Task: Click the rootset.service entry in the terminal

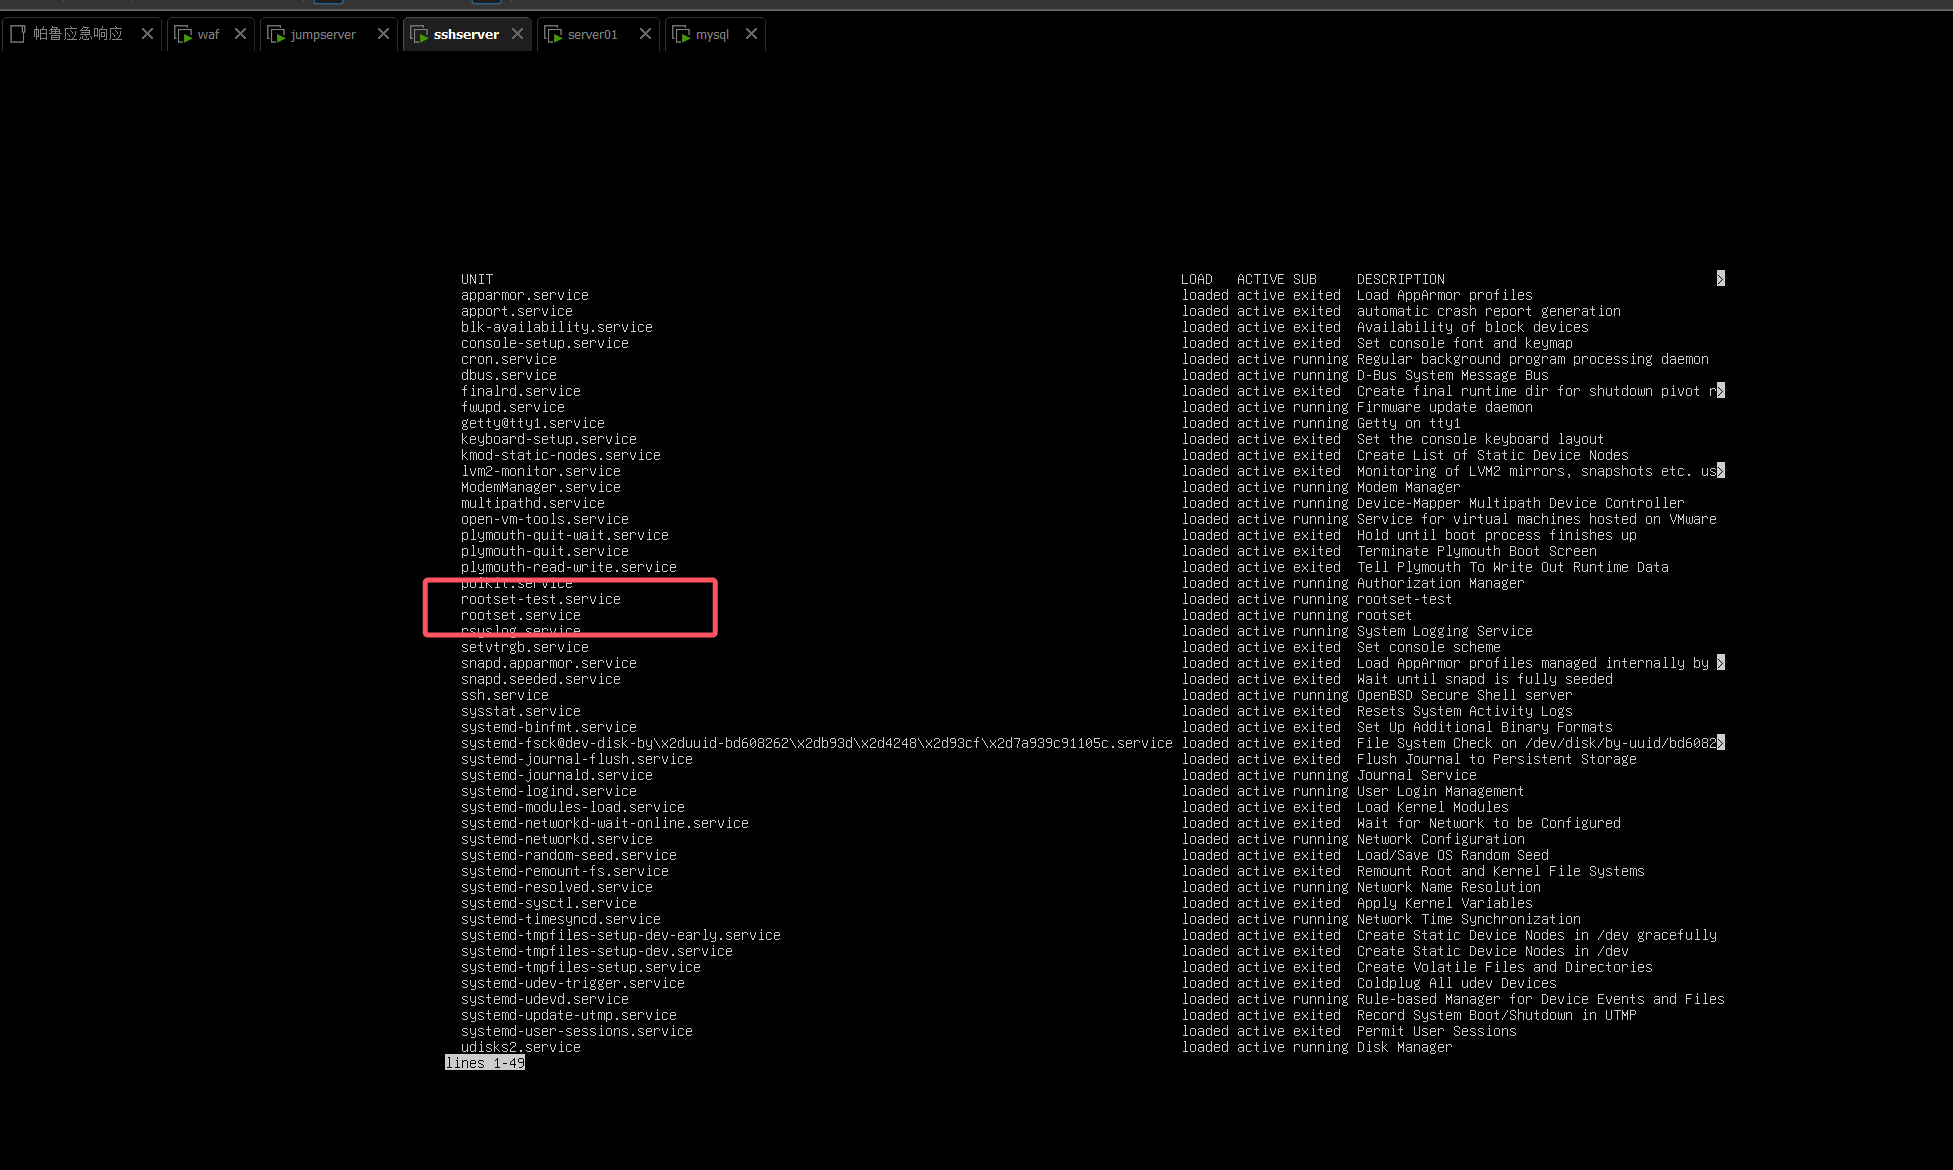Action: (x=520, y=615)
